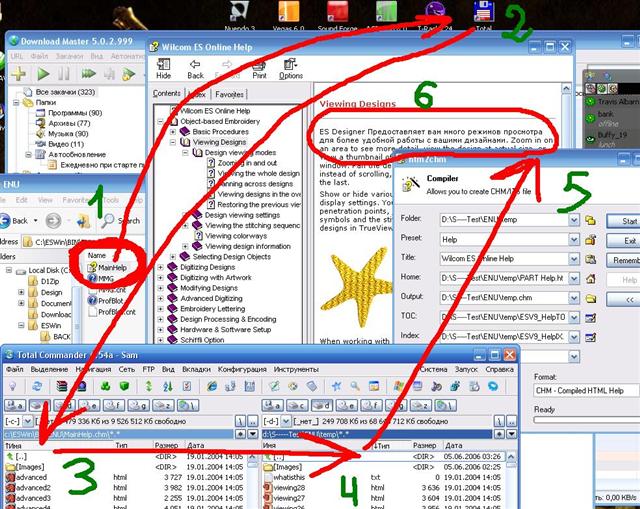Viewport: 640px width, 509px height.
Task: Select the MainHelp file in the Explorer list
Action: [x=107, y=268]
